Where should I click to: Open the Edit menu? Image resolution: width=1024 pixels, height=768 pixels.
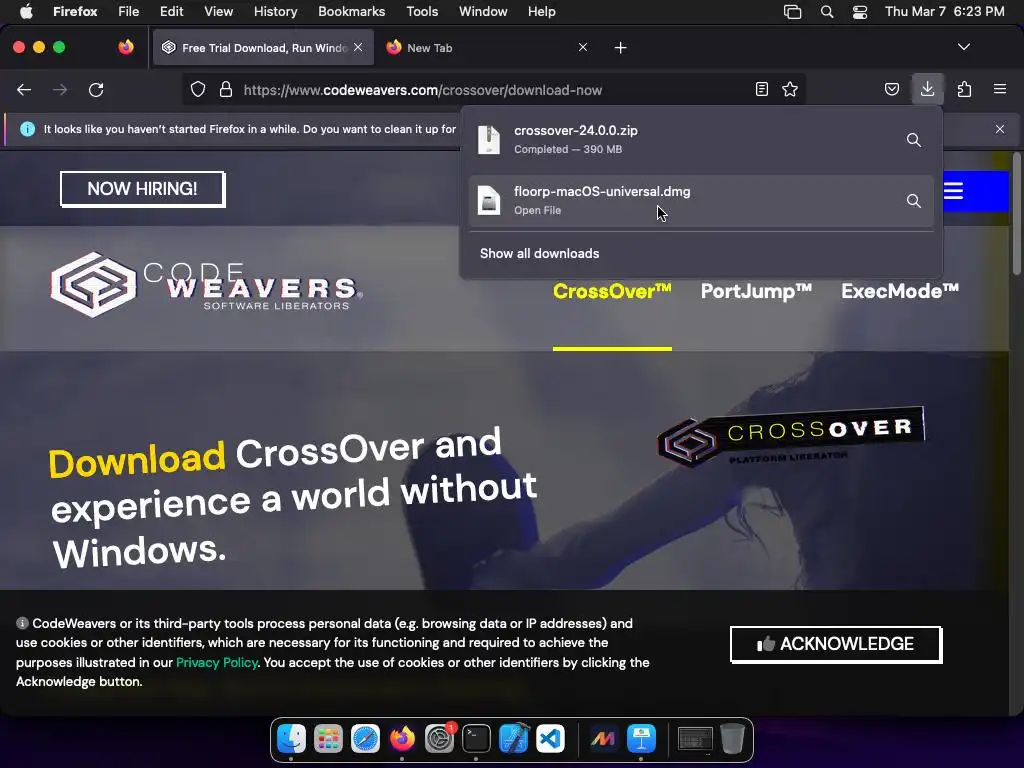172,11
